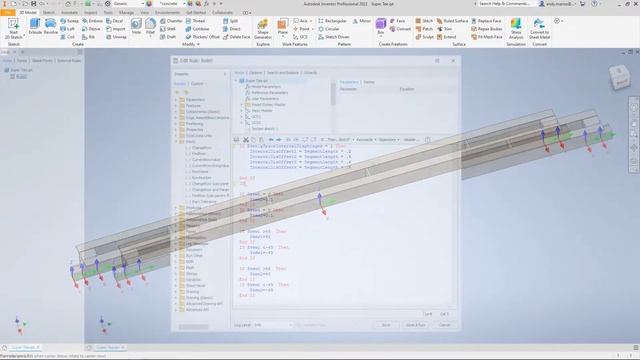The image size is (640, 360).
Task: Select Super Tee.ipt in the browser tree
Action: coord(19,70)
